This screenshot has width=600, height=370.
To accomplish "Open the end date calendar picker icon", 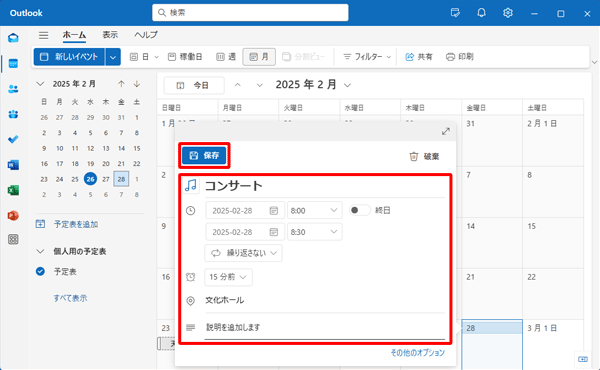I will pyautogui.click(x=274, y=232).
